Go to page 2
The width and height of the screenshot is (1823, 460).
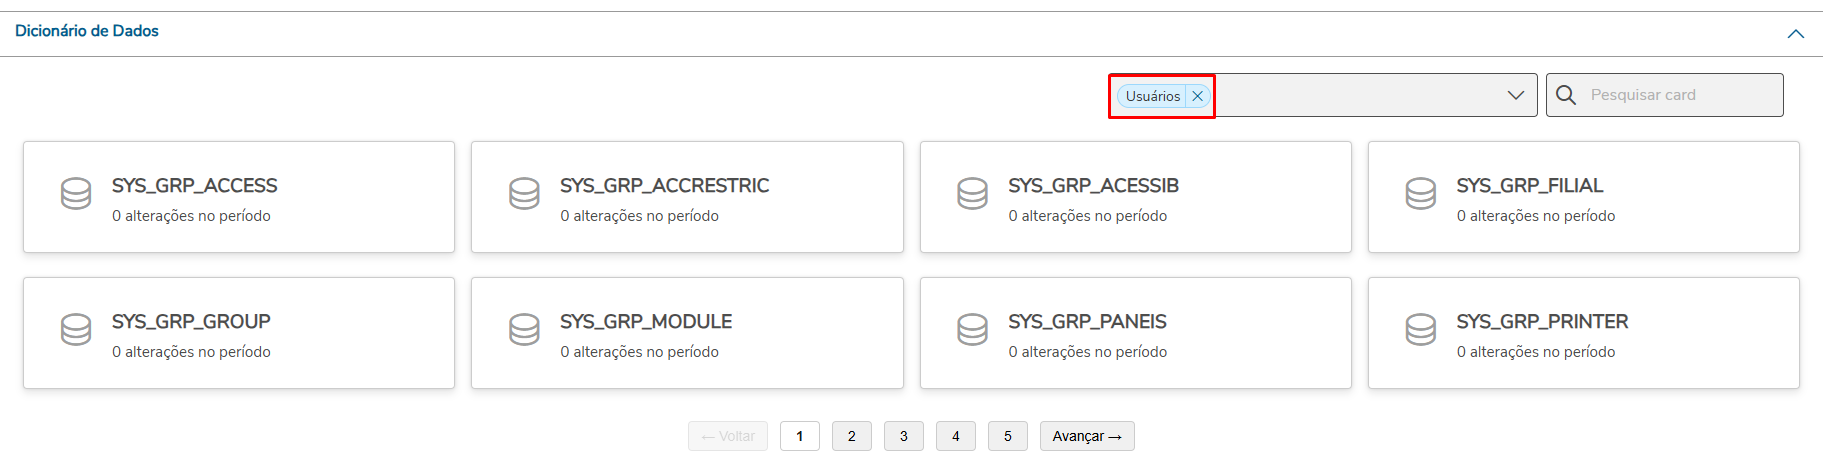[852, 436]
